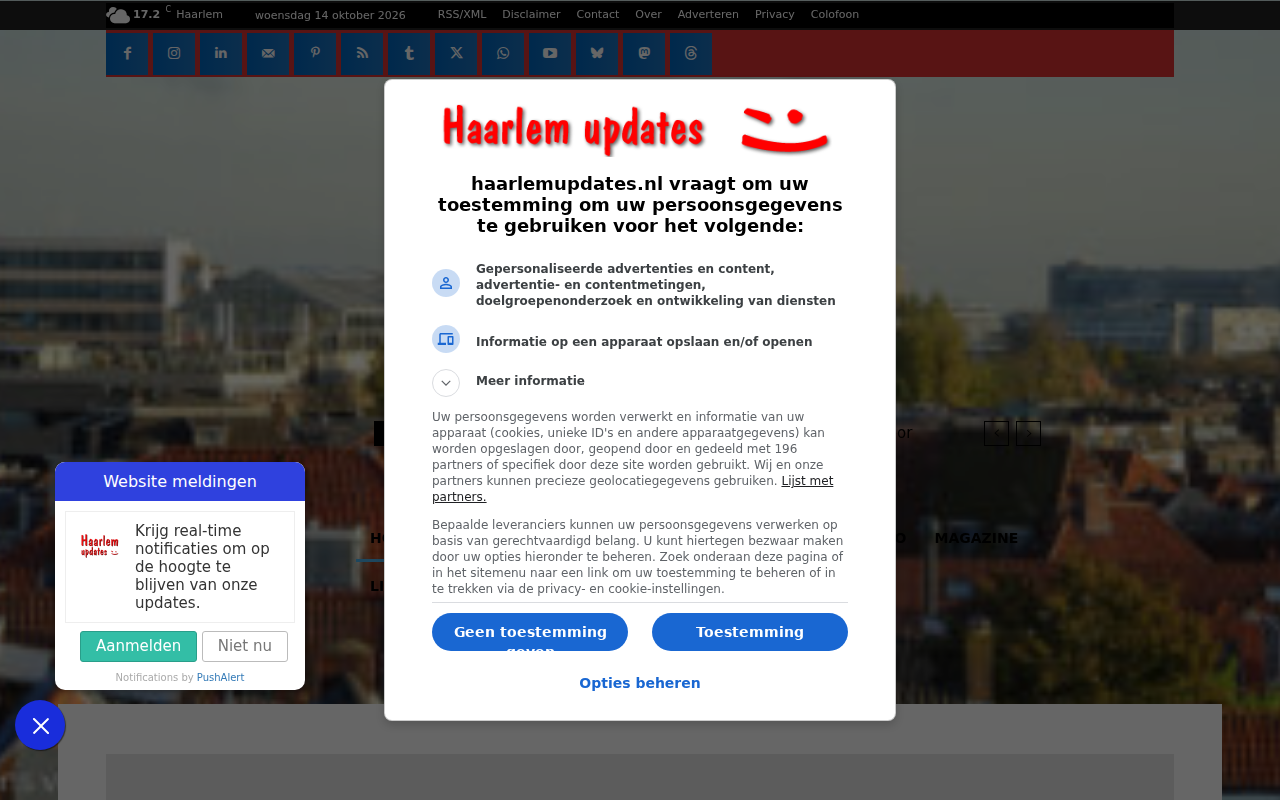The image size is (1280, 800).
Task: Open the WhatsApp icon
Action: pyautogui.click(x=503, y=54)
